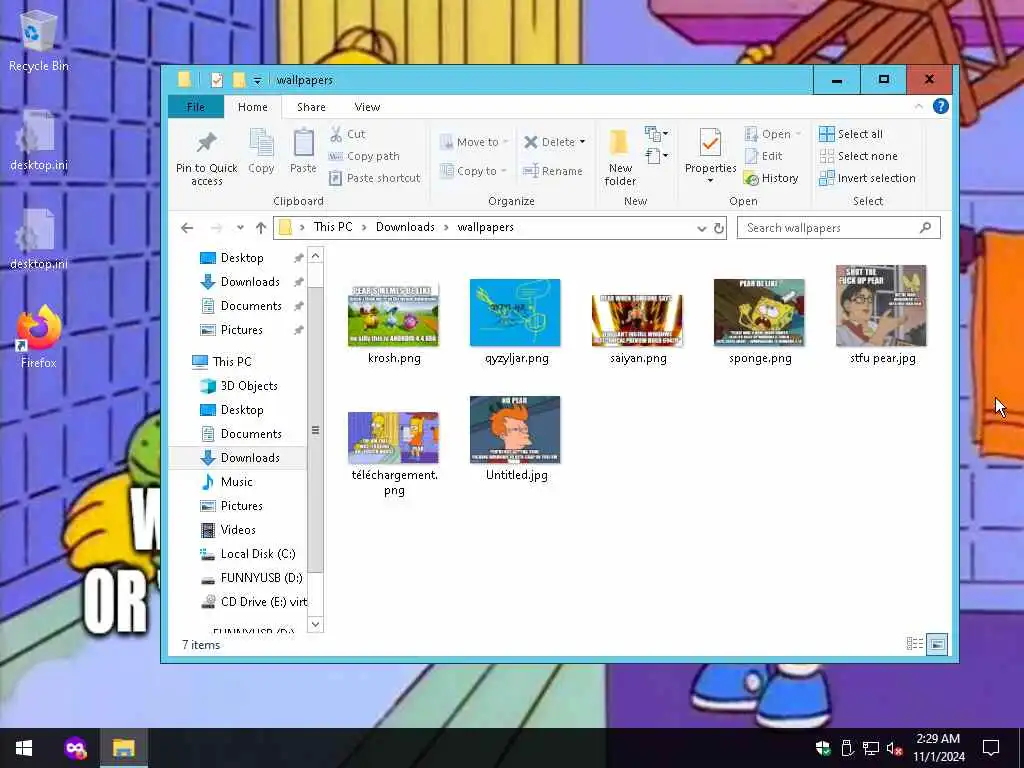The image size is (1024, 768).
Task: Switch to the Share tab
Action: coord(311,107)
